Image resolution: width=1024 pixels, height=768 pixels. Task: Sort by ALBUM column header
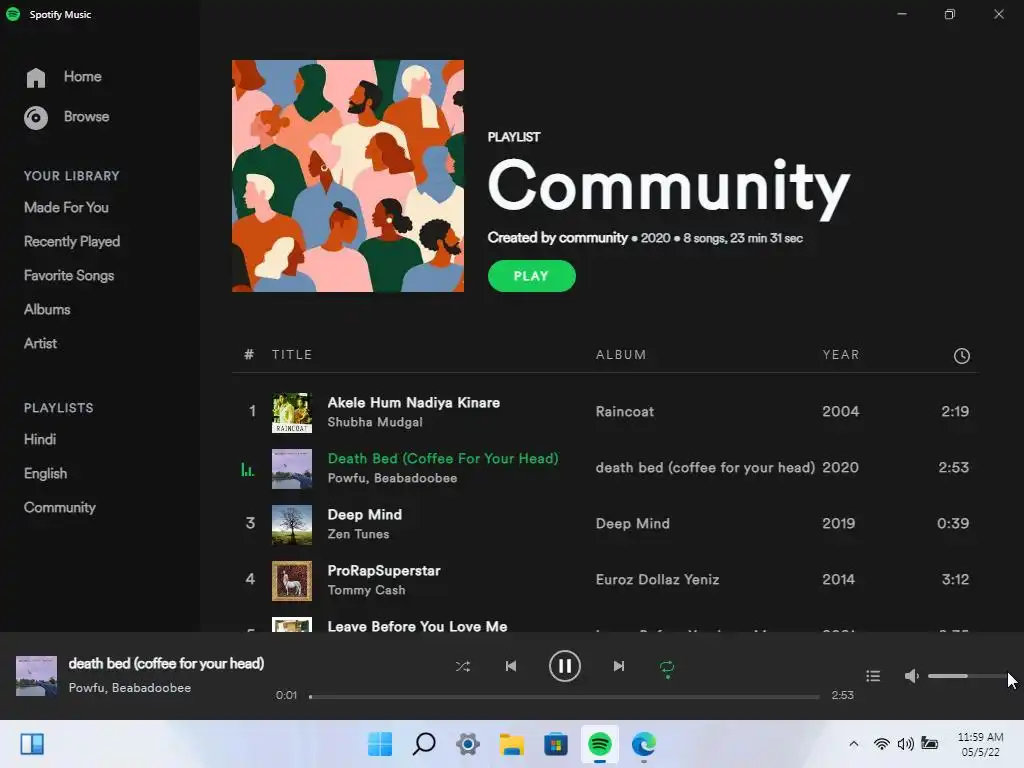[620, 355]
